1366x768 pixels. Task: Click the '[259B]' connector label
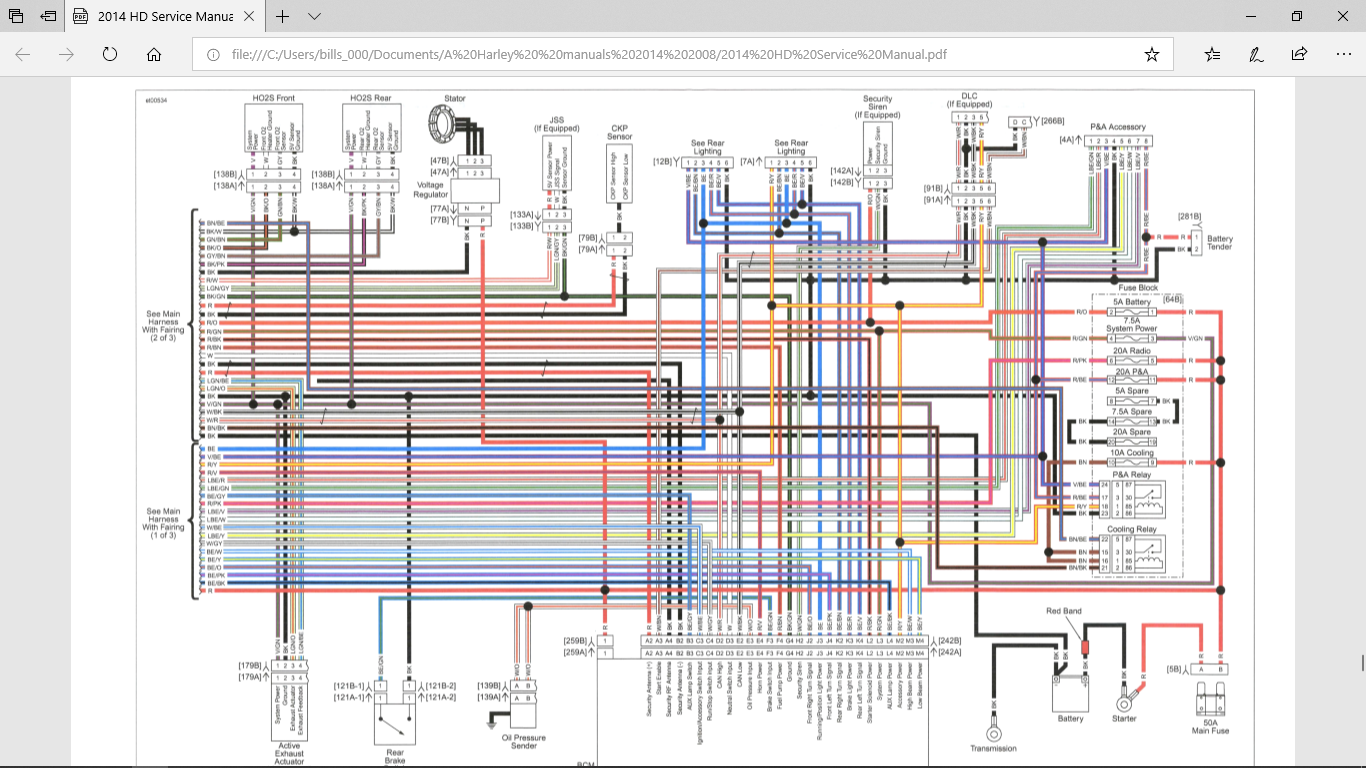(x=575, y=641)
